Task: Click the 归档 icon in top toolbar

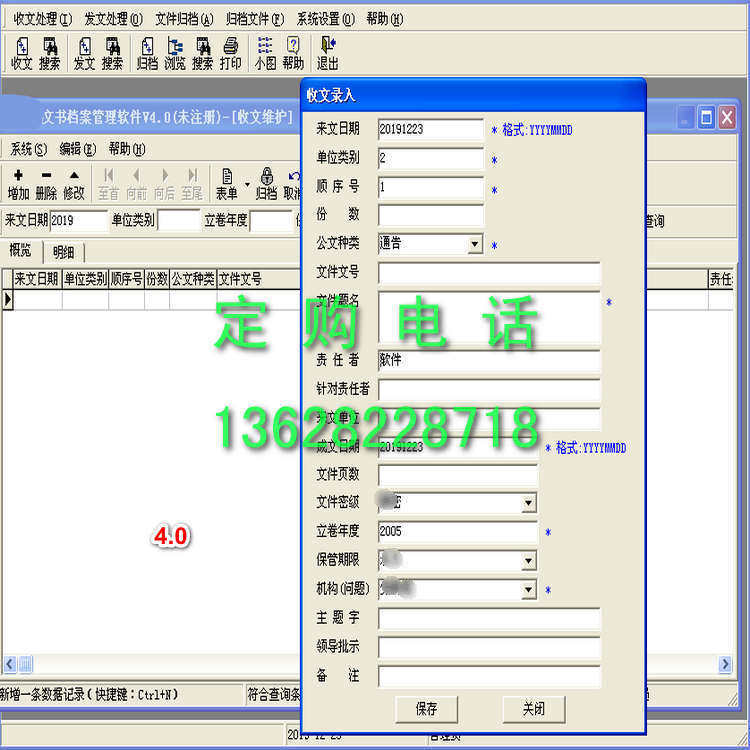Action: [x=147, y=54]
